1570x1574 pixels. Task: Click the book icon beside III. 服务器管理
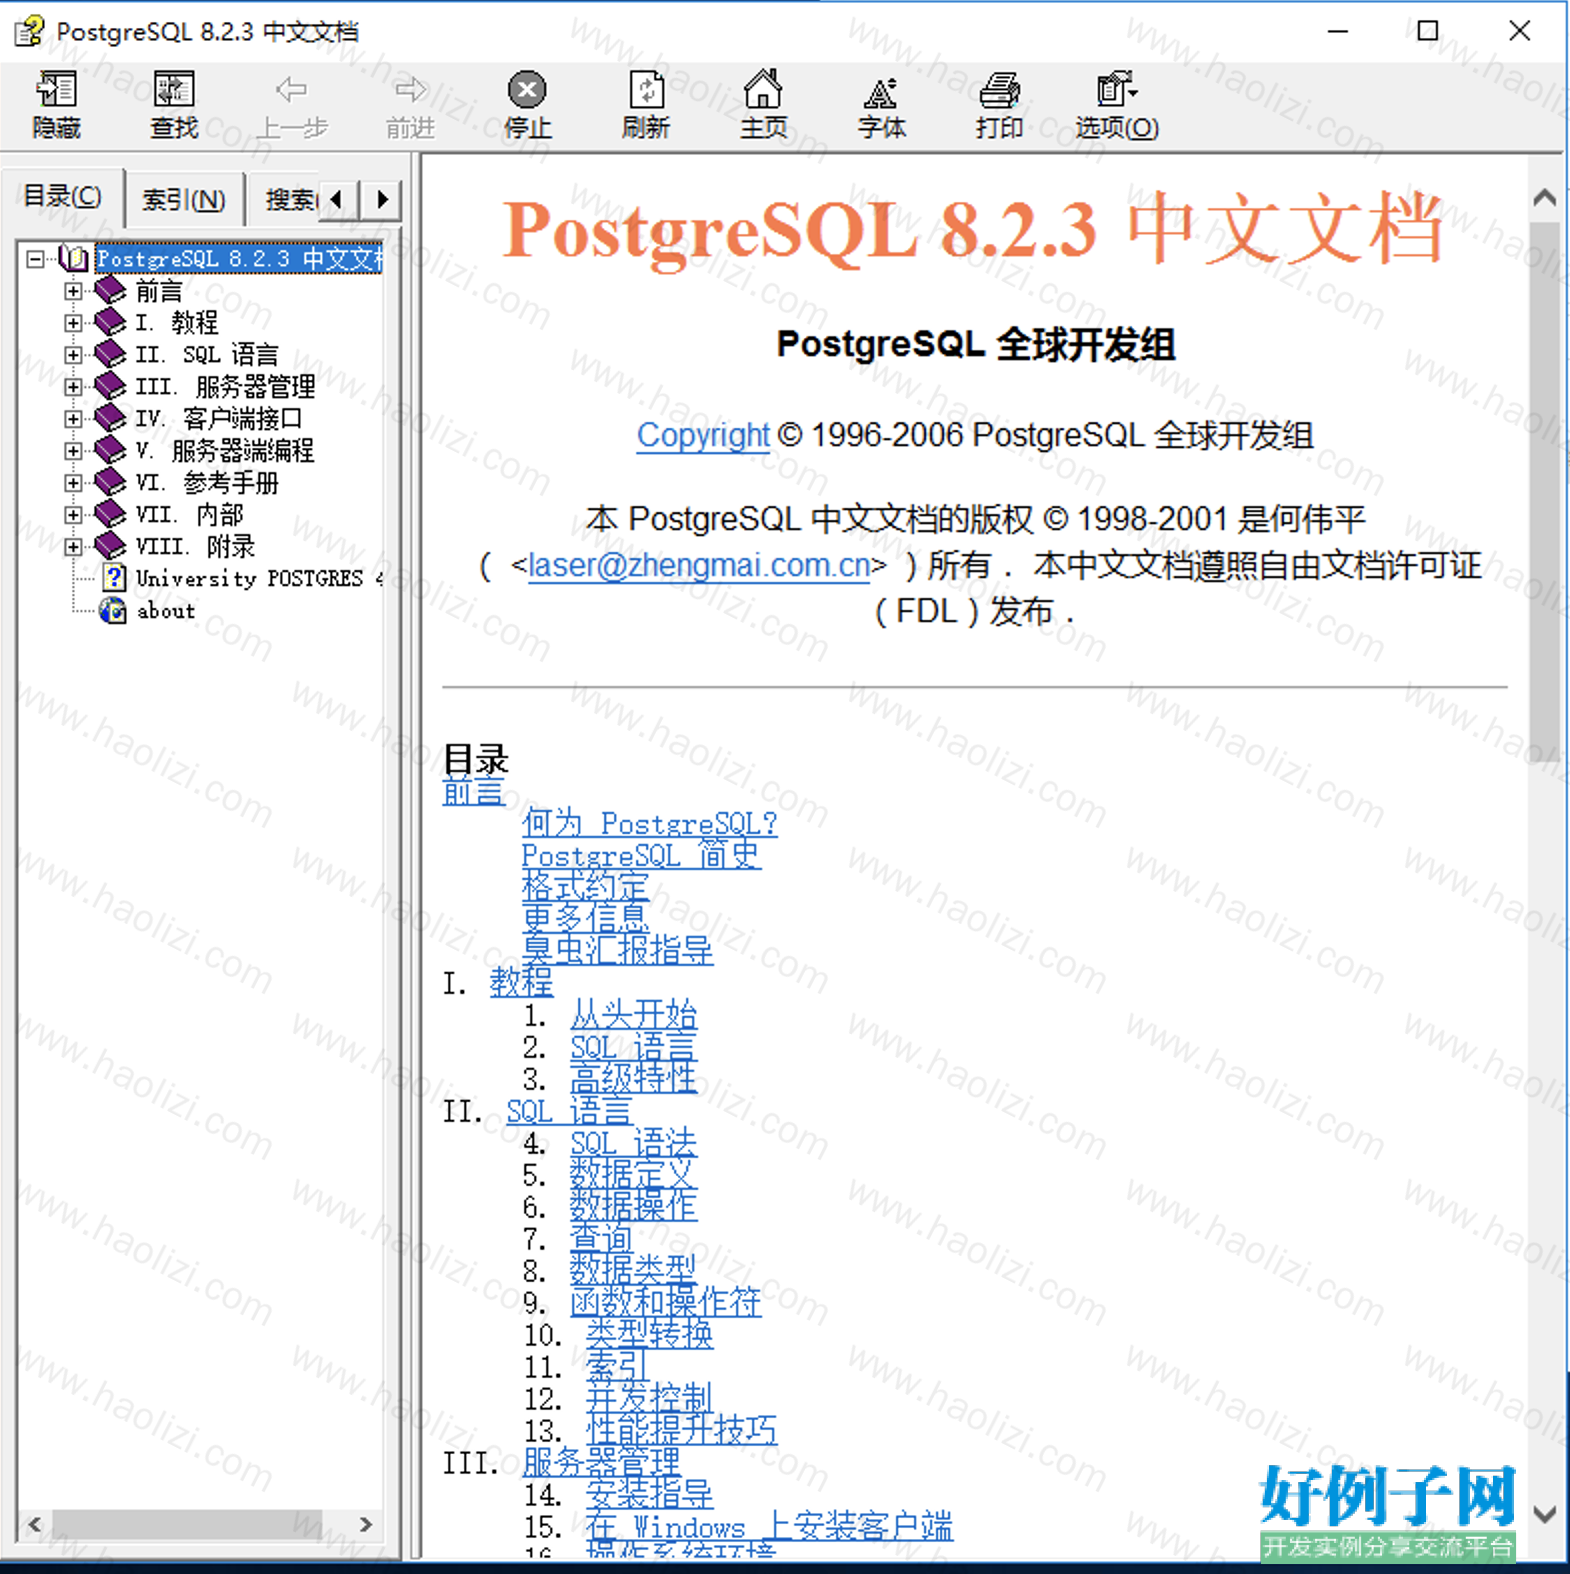[110, 386]
